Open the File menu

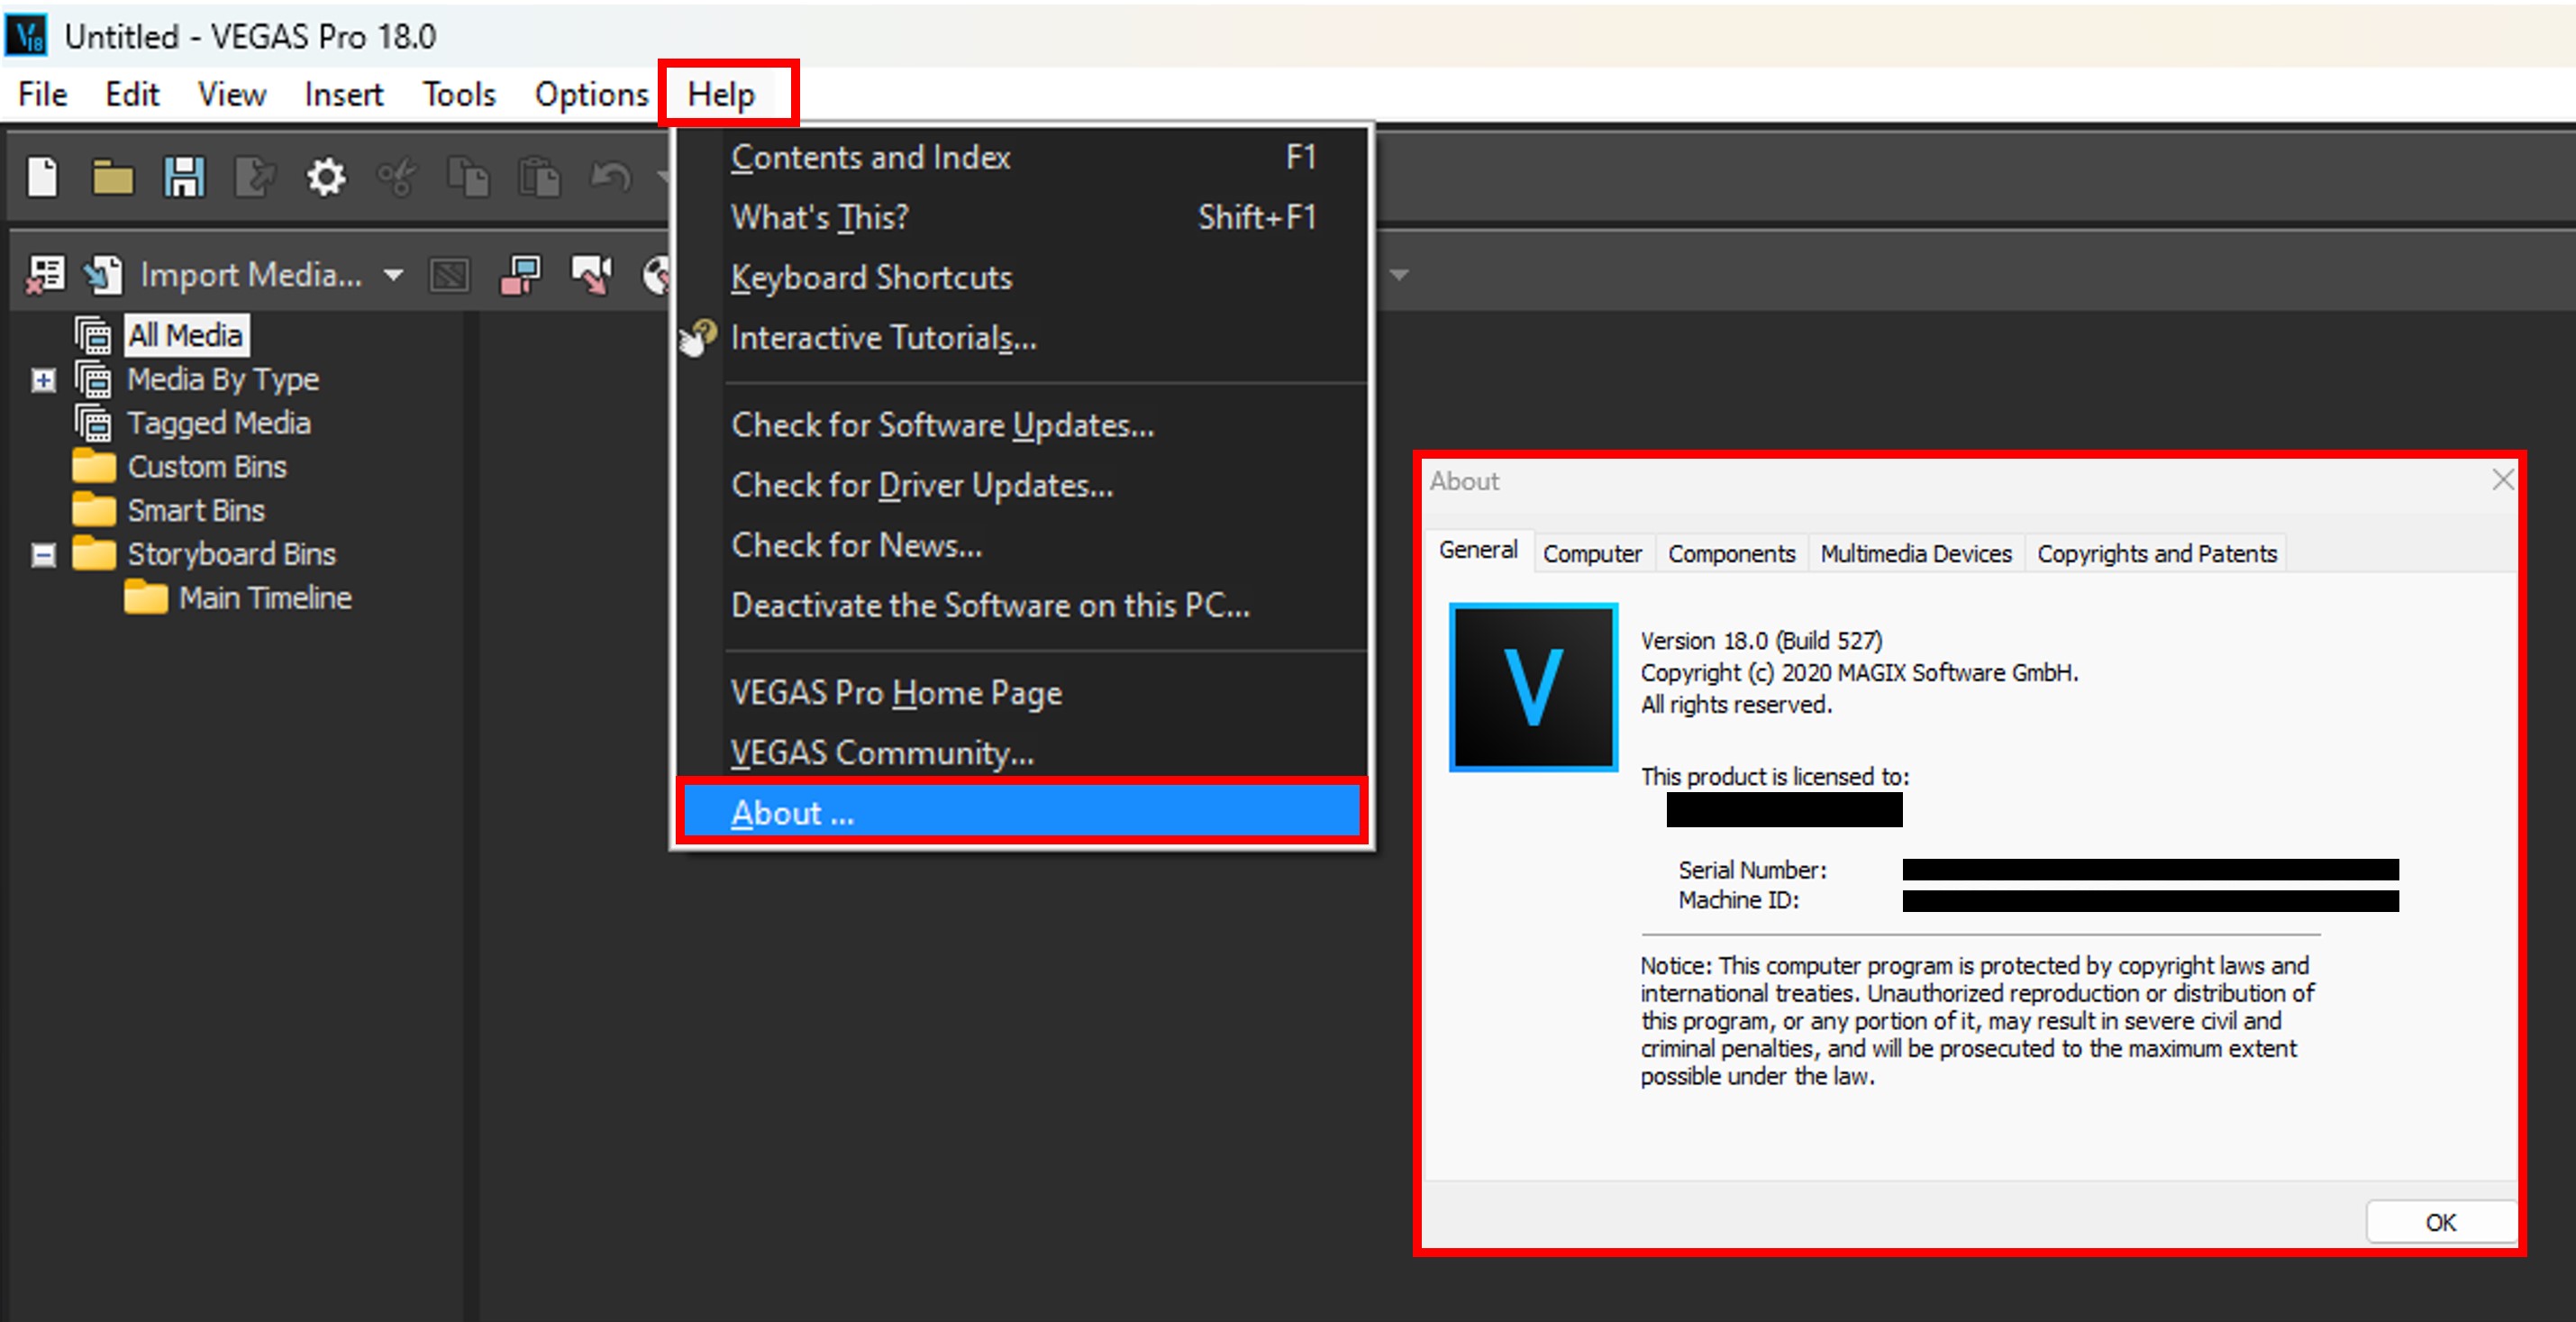[43, 94]
